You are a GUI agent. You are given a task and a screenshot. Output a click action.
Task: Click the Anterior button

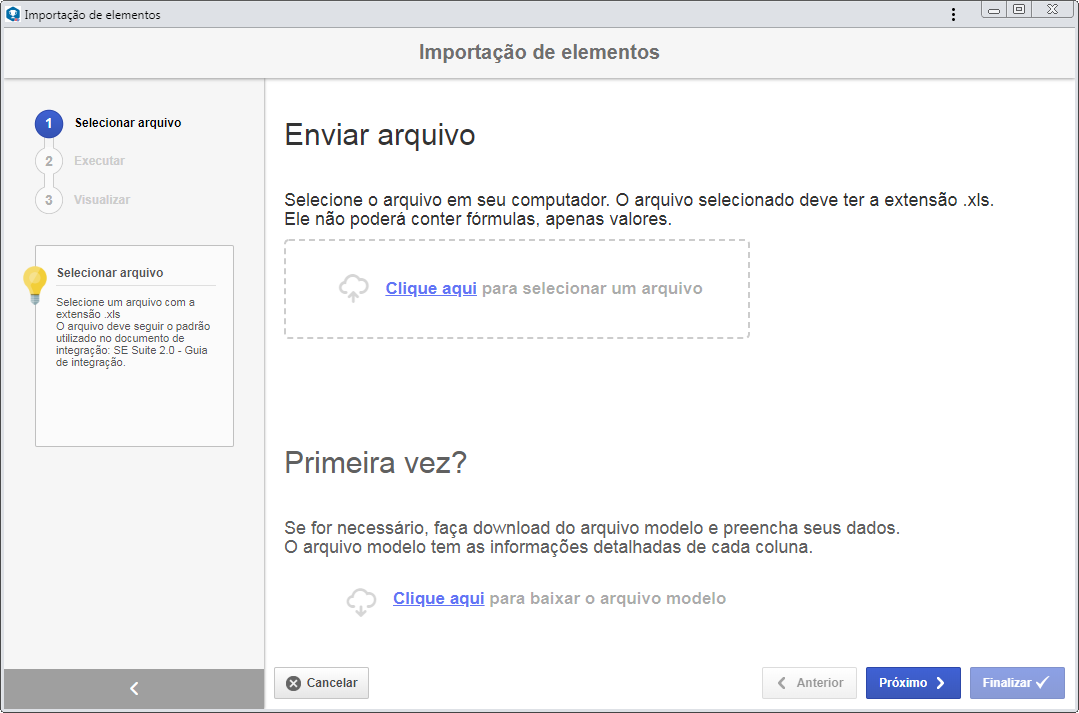point(809,683)
